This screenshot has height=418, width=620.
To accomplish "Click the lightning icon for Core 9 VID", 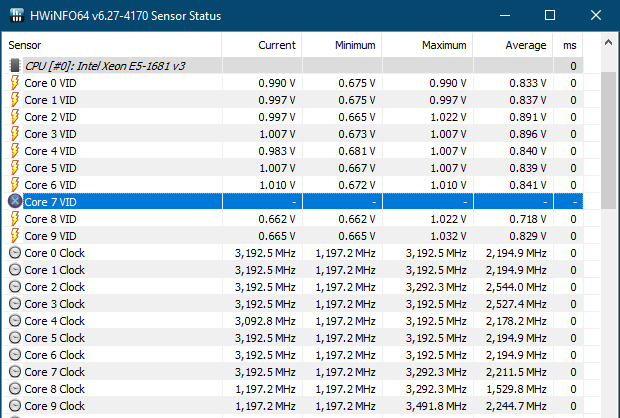I will coord(15,235).
